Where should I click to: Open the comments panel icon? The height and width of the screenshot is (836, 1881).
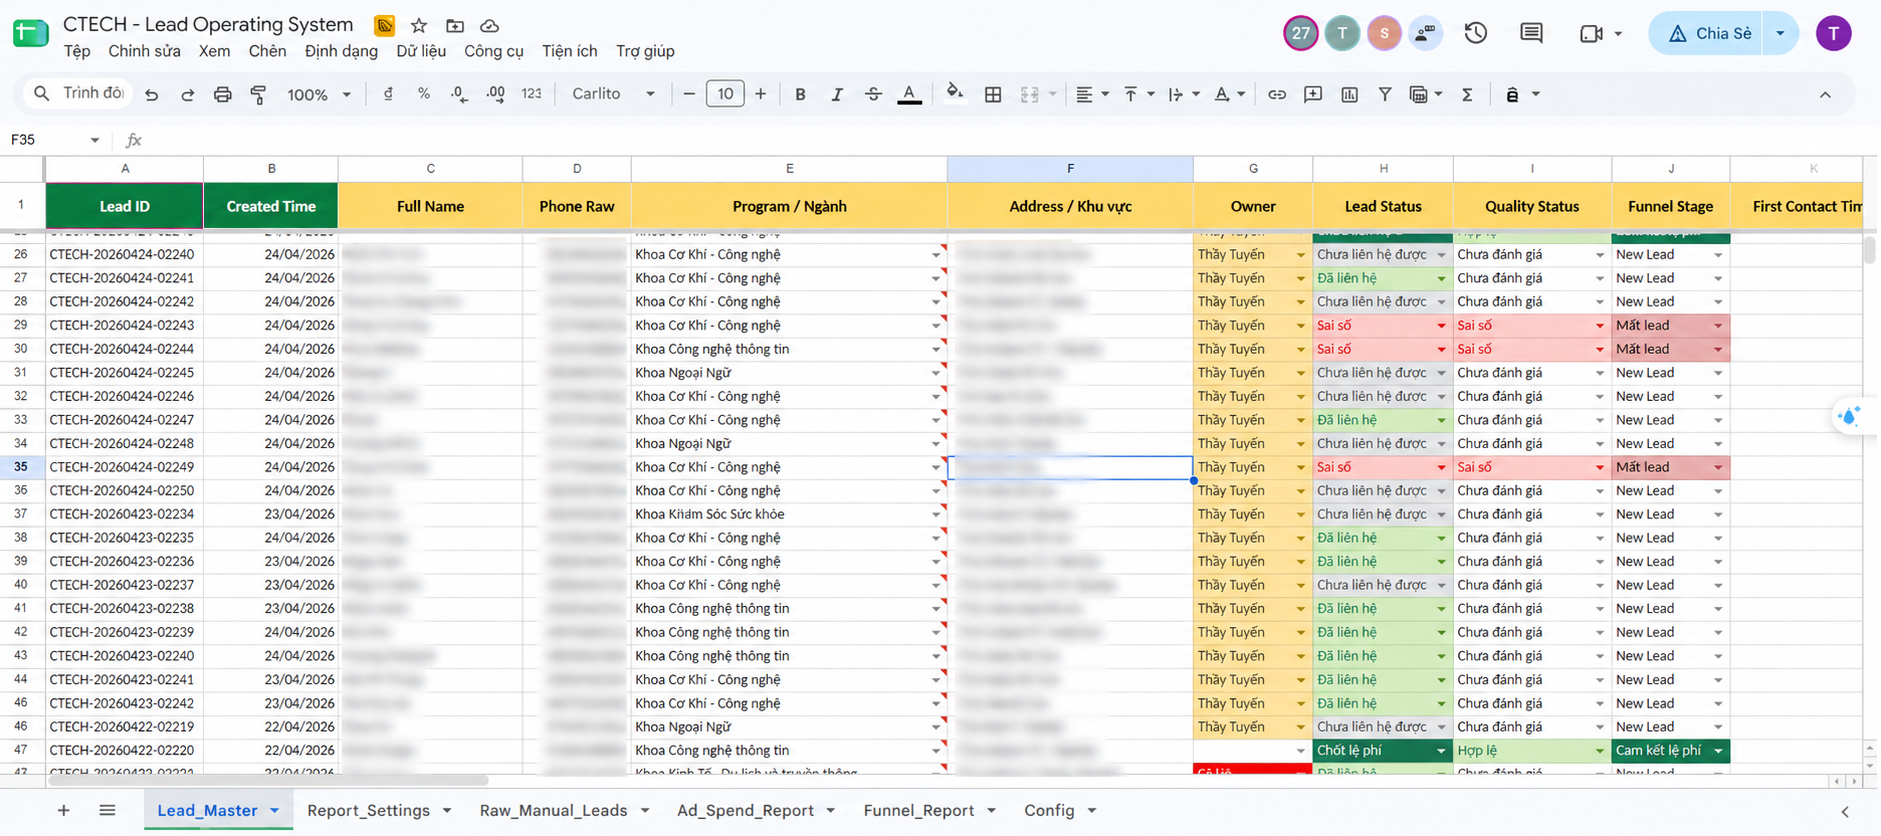pyautogui.click(x=1531, y=33)
